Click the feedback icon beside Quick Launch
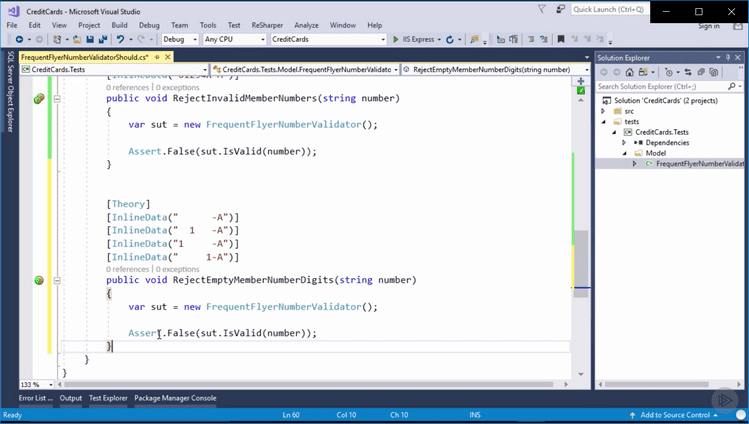The width and height of the screenshot is (749, 424). [560, 9]
